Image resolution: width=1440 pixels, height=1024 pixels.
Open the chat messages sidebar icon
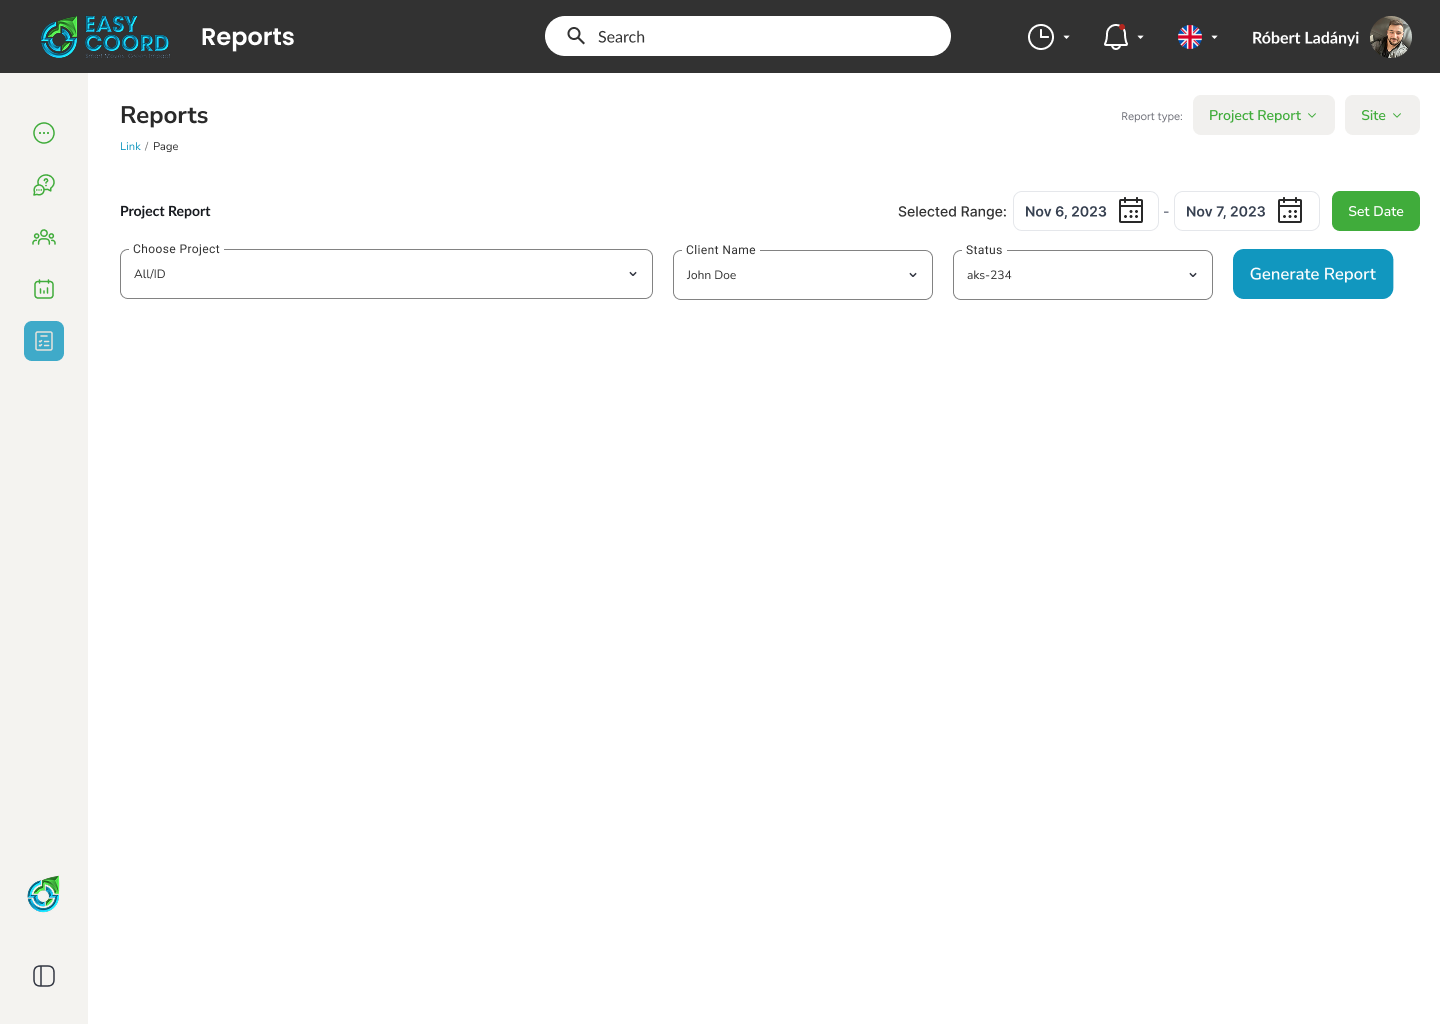point(44,133)
